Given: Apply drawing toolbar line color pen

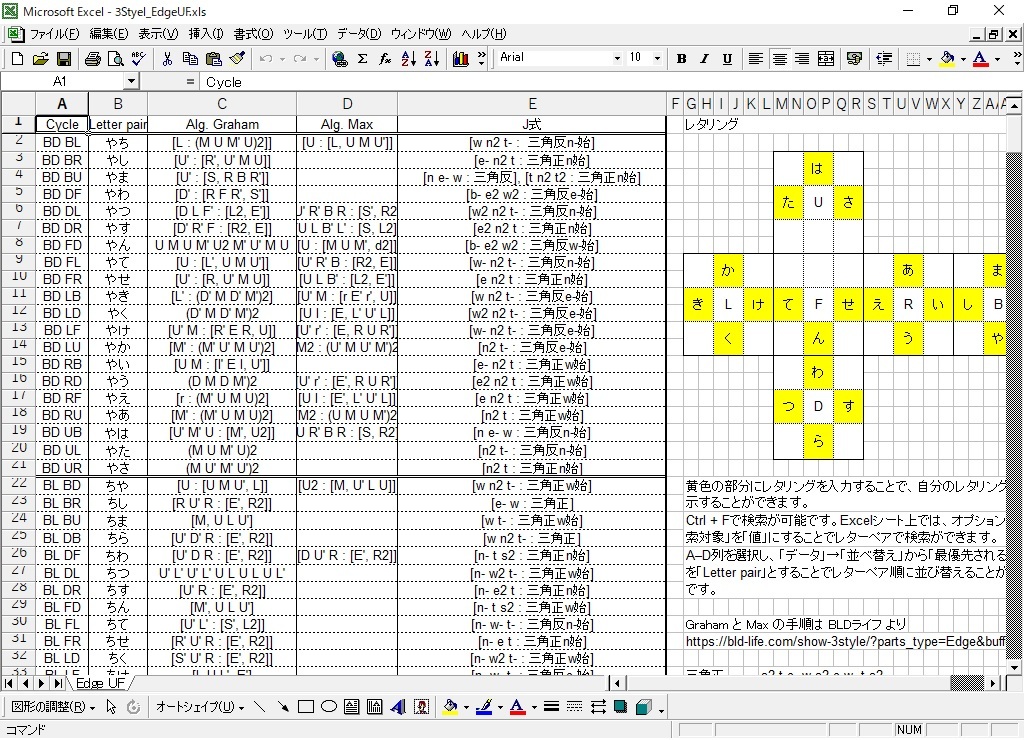Looking at the screenshot, I should click(484, 707).
